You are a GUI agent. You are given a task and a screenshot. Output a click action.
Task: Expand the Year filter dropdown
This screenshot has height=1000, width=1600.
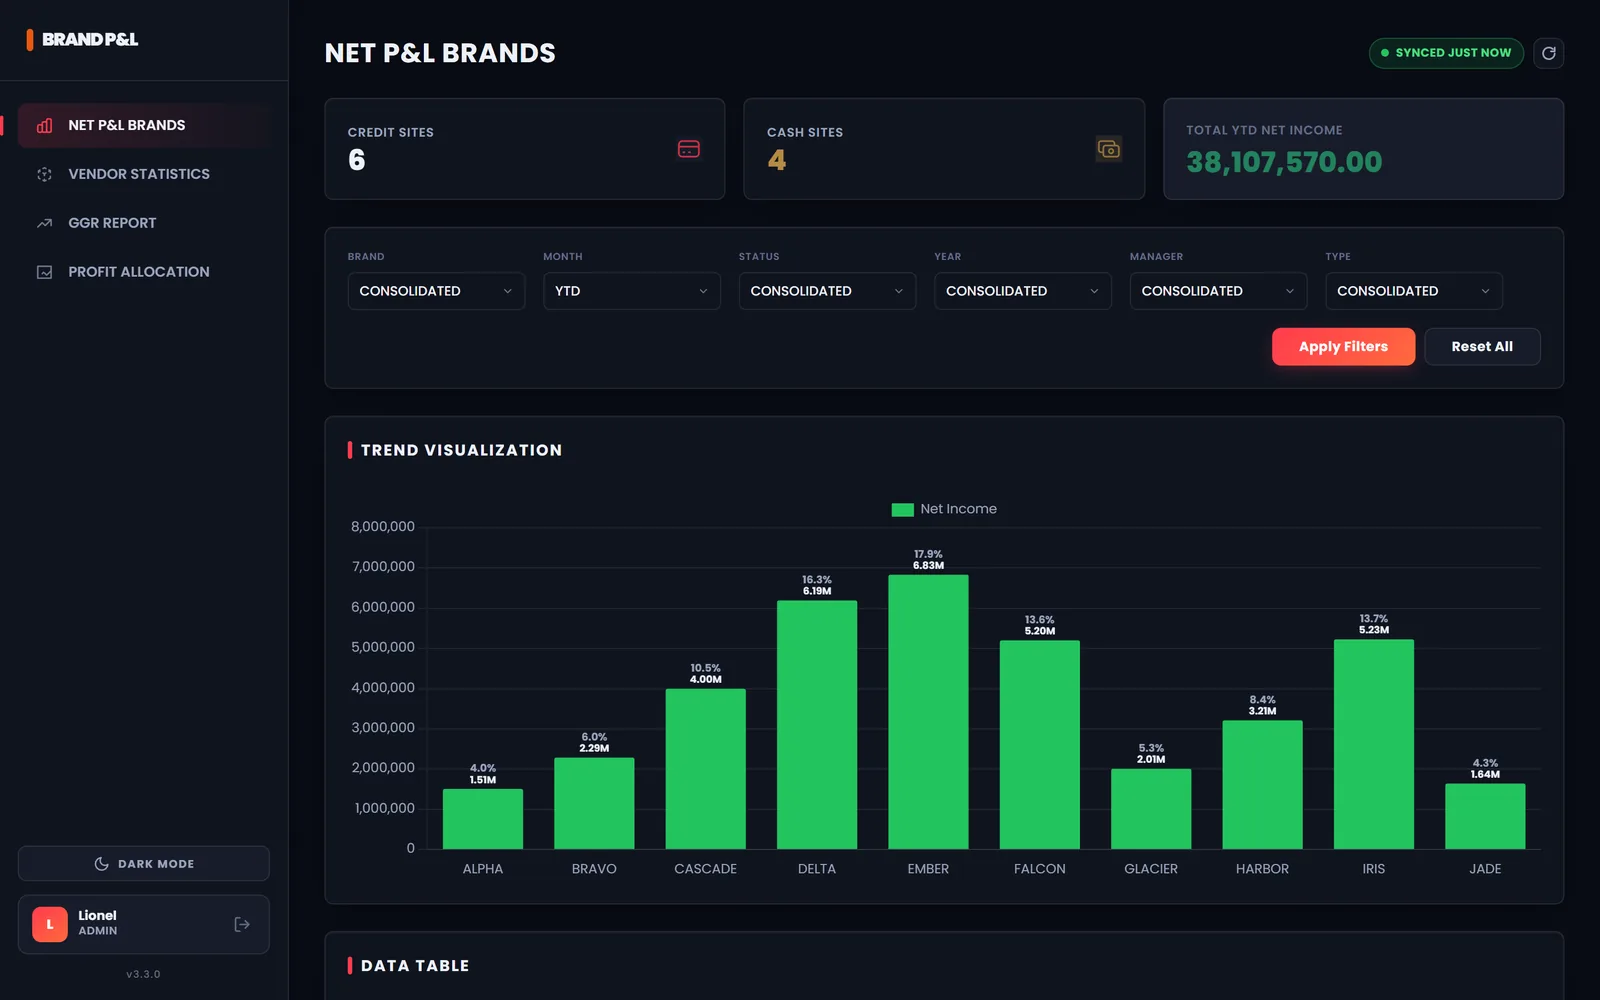pyautogui.click(x=1022, y=291)
